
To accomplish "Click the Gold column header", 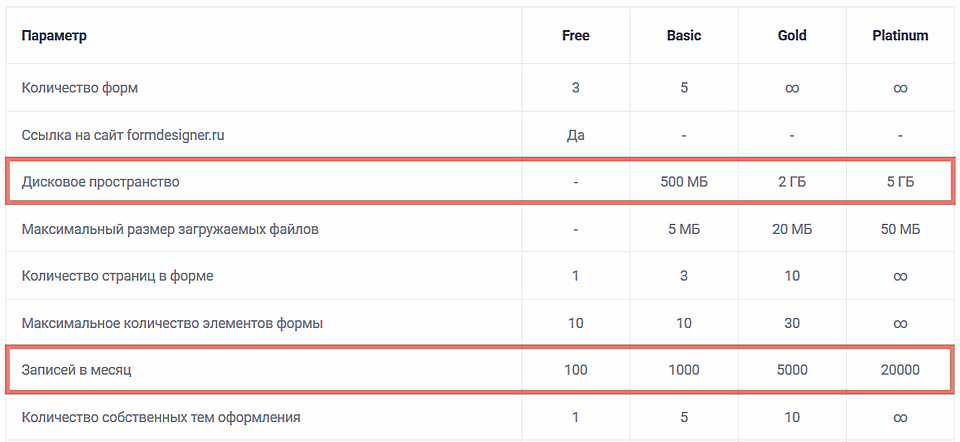I will [792, 36].
